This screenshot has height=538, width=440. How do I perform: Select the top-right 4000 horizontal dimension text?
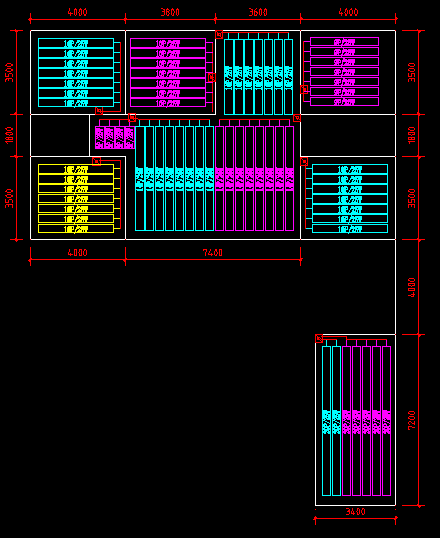[x=348, y=12]
